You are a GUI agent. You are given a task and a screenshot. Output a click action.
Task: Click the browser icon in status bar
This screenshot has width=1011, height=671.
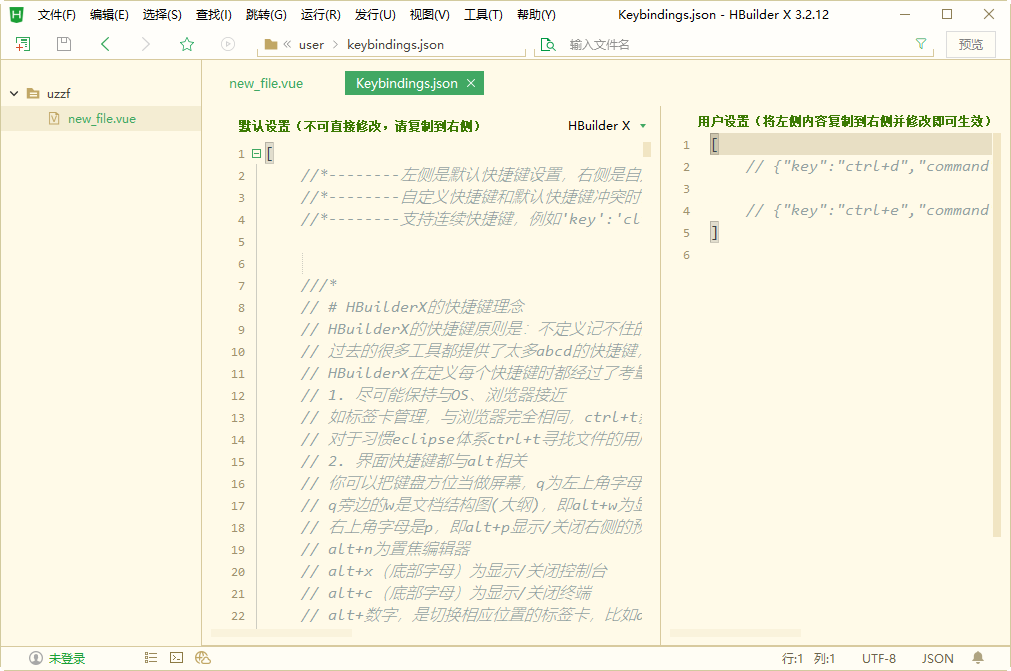[x=203, y=657]
